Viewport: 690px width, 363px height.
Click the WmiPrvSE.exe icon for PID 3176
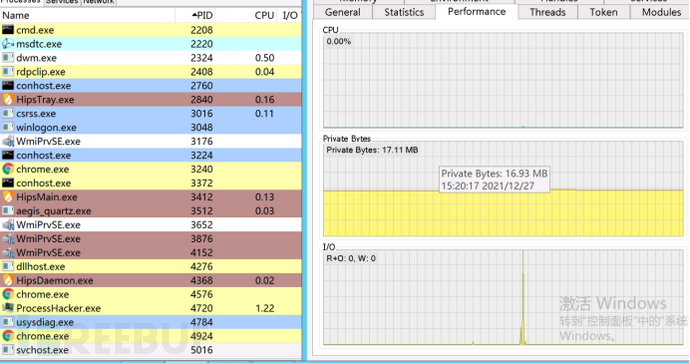(7, 141)
